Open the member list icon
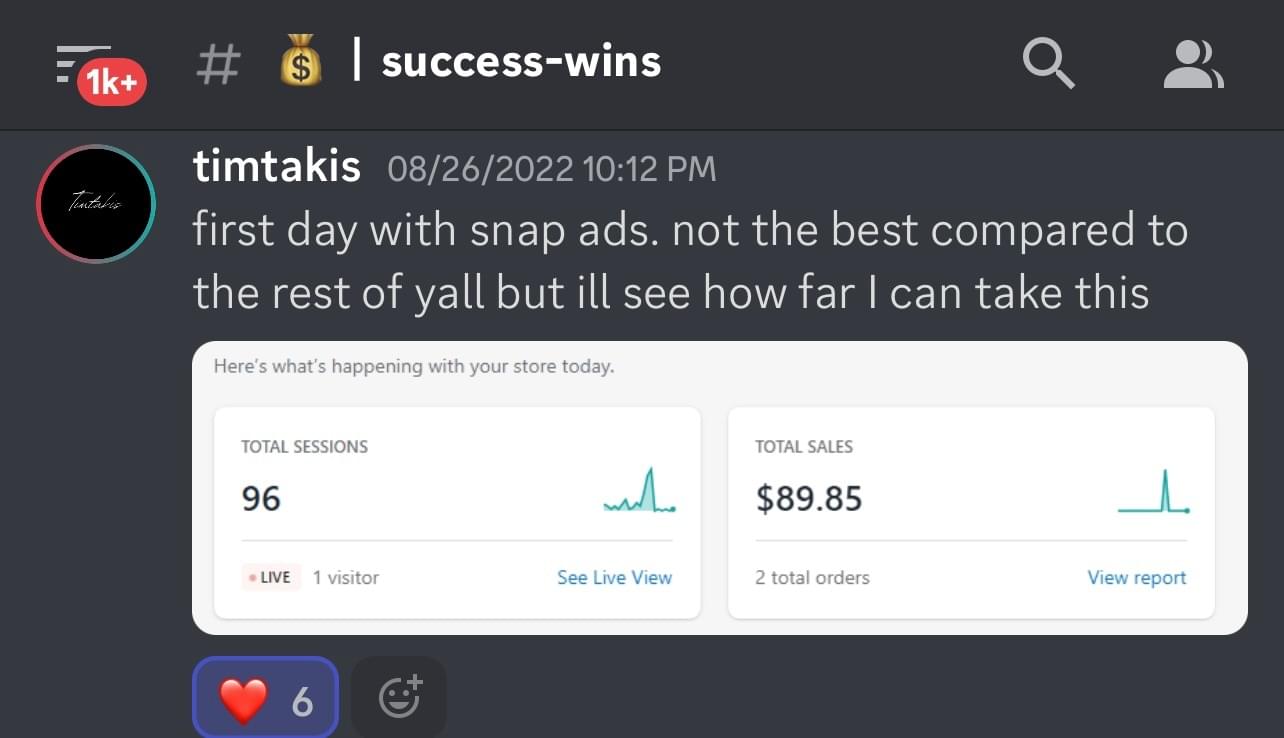 pos(1194,64)
